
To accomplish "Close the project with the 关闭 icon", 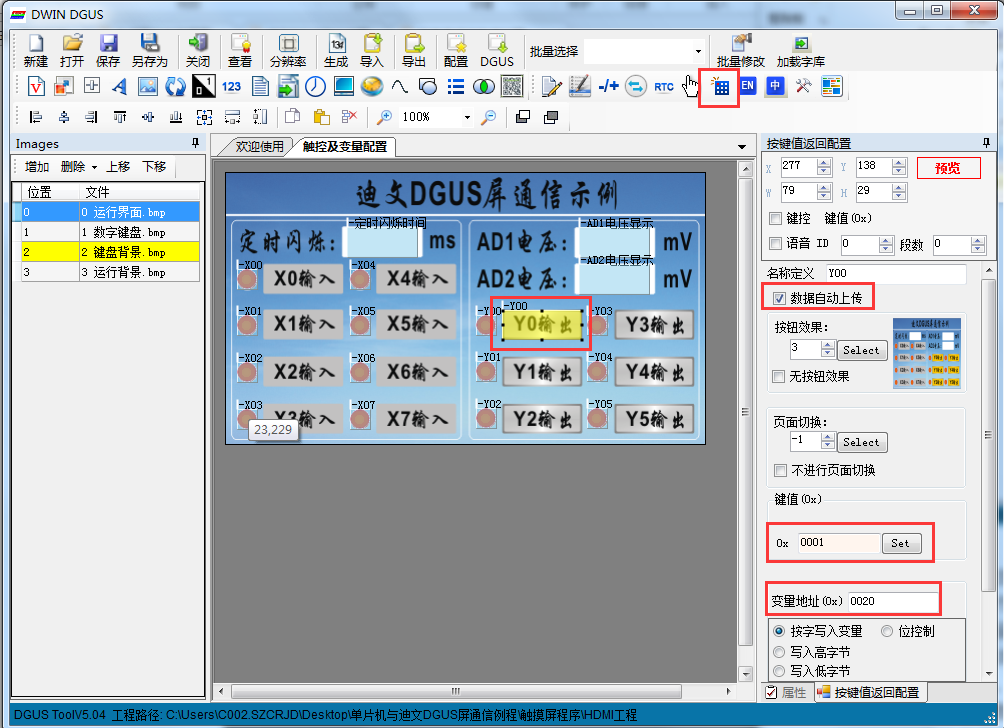I will pyautogui.click(x=198, y=51).
